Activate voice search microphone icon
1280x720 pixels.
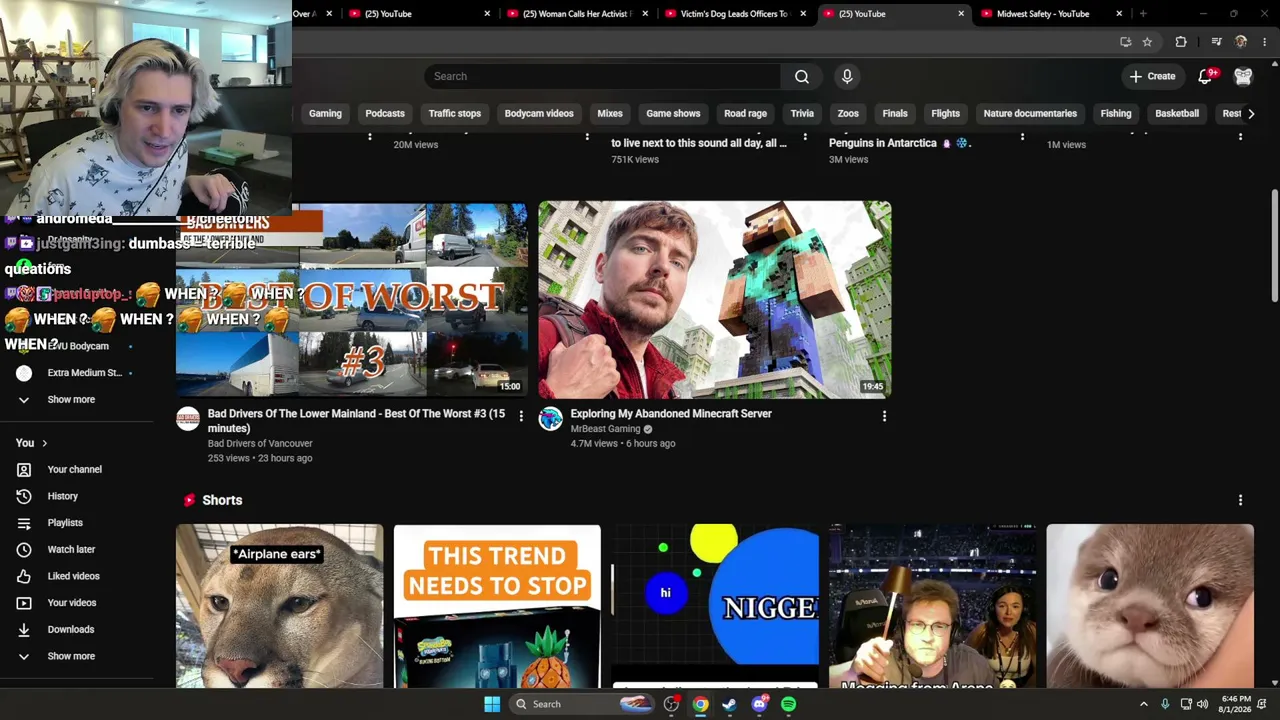tap(847, 76)
